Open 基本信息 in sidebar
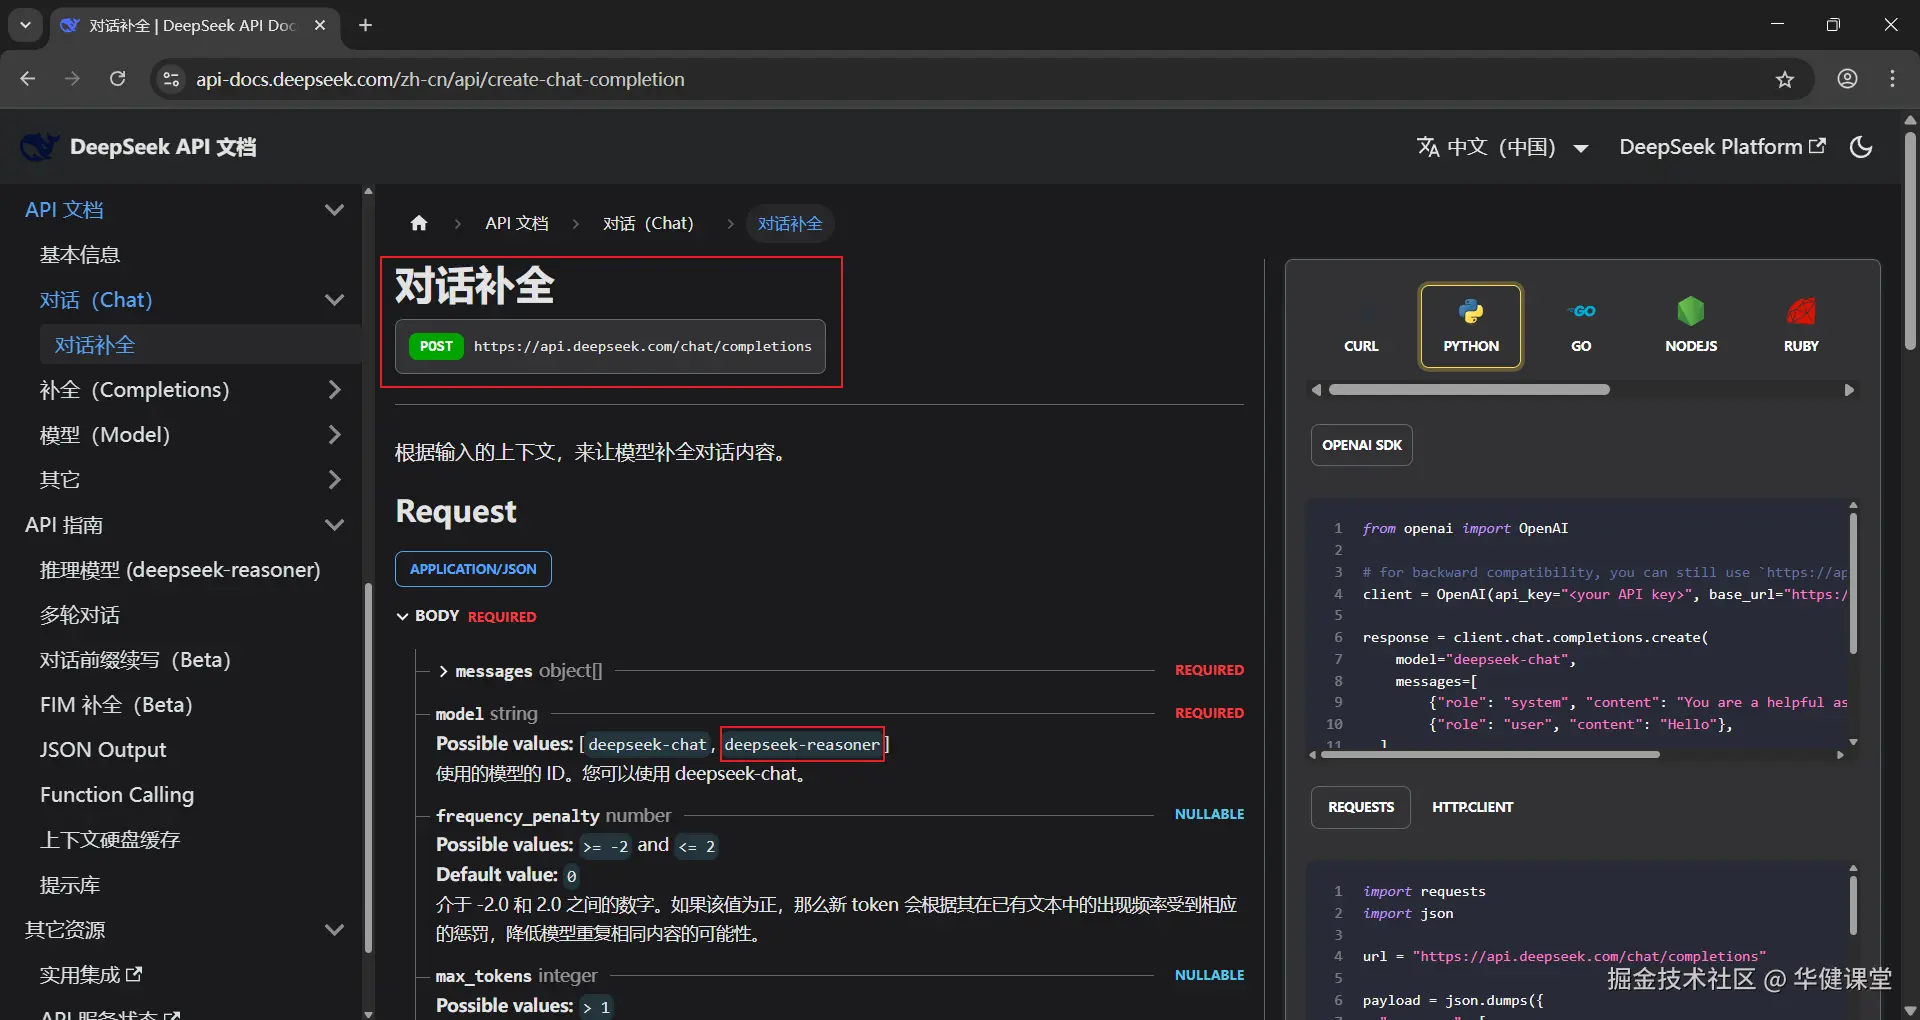The image size is (1920, 1020). (80, 255)
